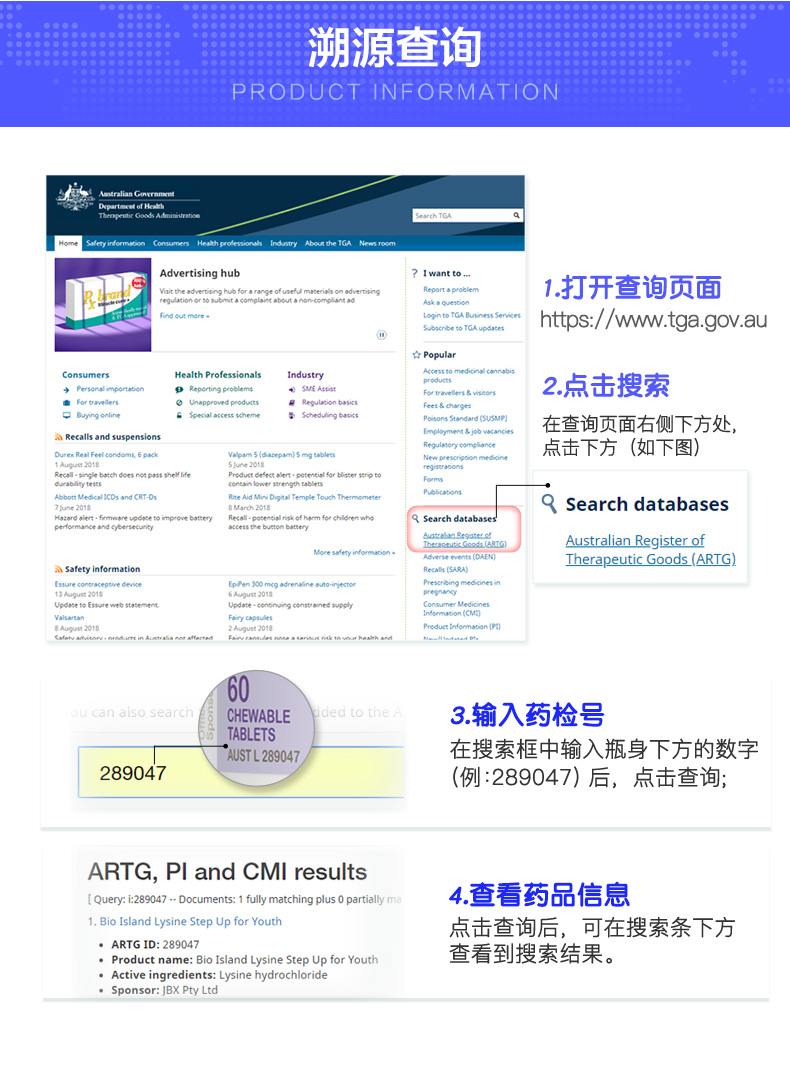The width and height of the screenshot is (790, 1065).
Task: Open the Home tab in TGA navigation
Action: (68, 243)
